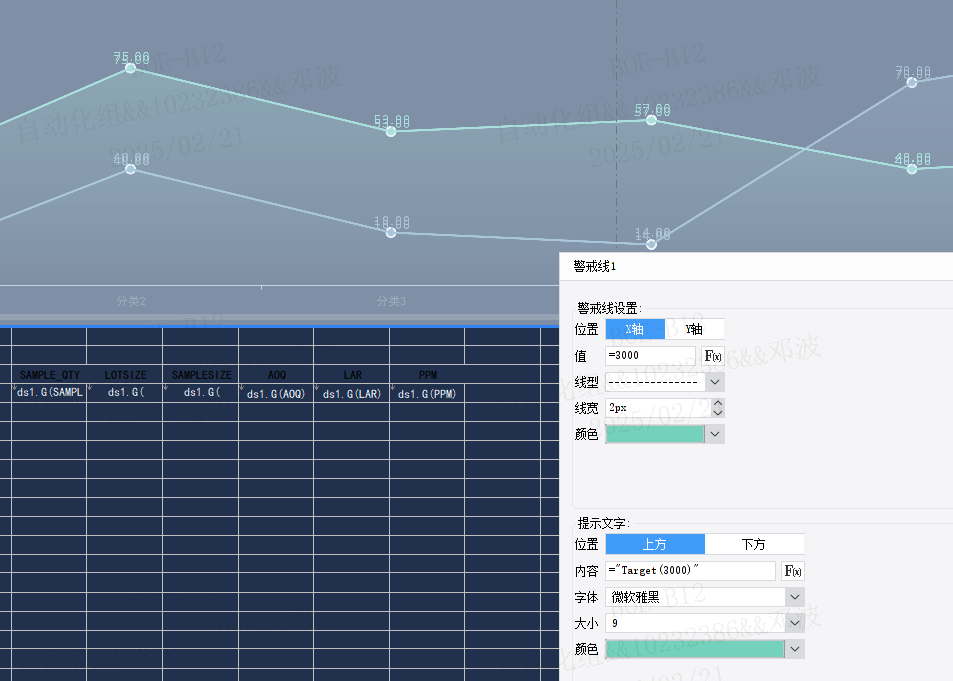This screenshot has width=953, height=681.
Task: Click the 57.00 data point on chart
Action: click(652, 120)
